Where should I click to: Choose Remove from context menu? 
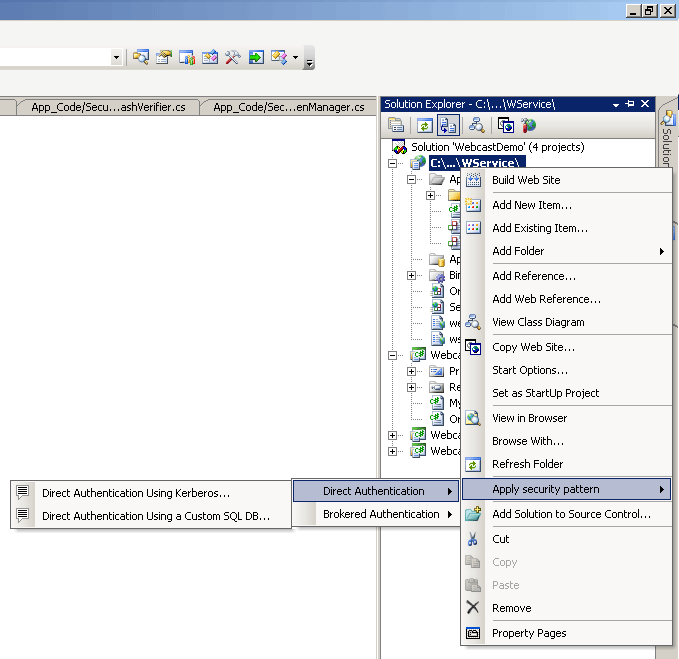[x=567, y=608]
